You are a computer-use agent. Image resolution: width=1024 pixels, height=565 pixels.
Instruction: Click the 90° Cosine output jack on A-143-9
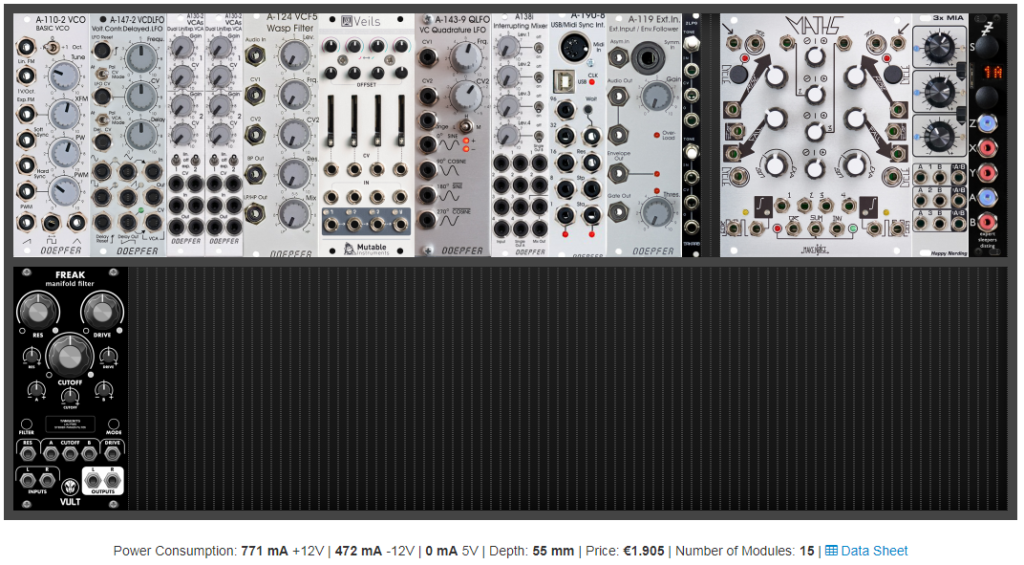pyautogui.click(x=428, y=170)
